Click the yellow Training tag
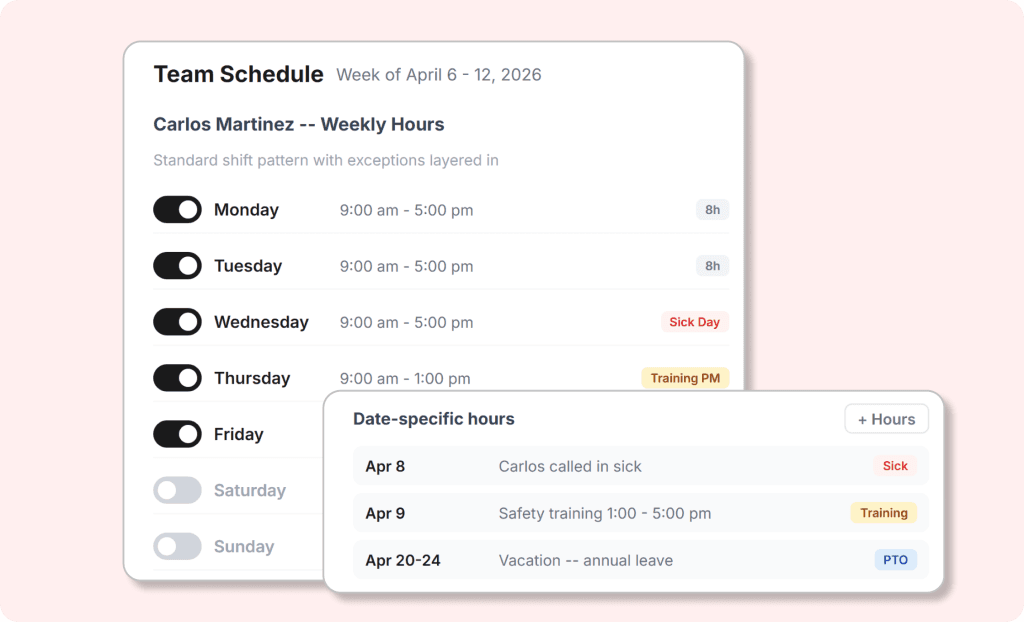The width and height of the screenshot is (1024, 622). pyautogui.click(x=883, y=513)
